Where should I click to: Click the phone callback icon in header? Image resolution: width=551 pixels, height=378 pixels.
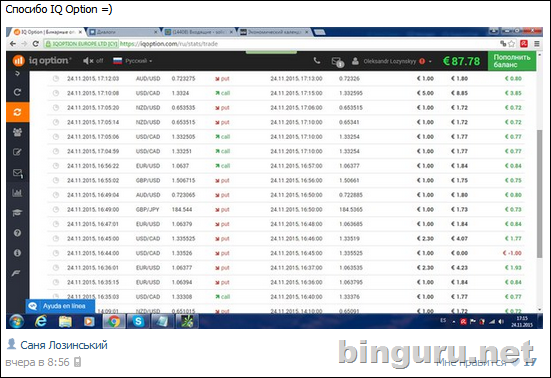pos(317,61)
